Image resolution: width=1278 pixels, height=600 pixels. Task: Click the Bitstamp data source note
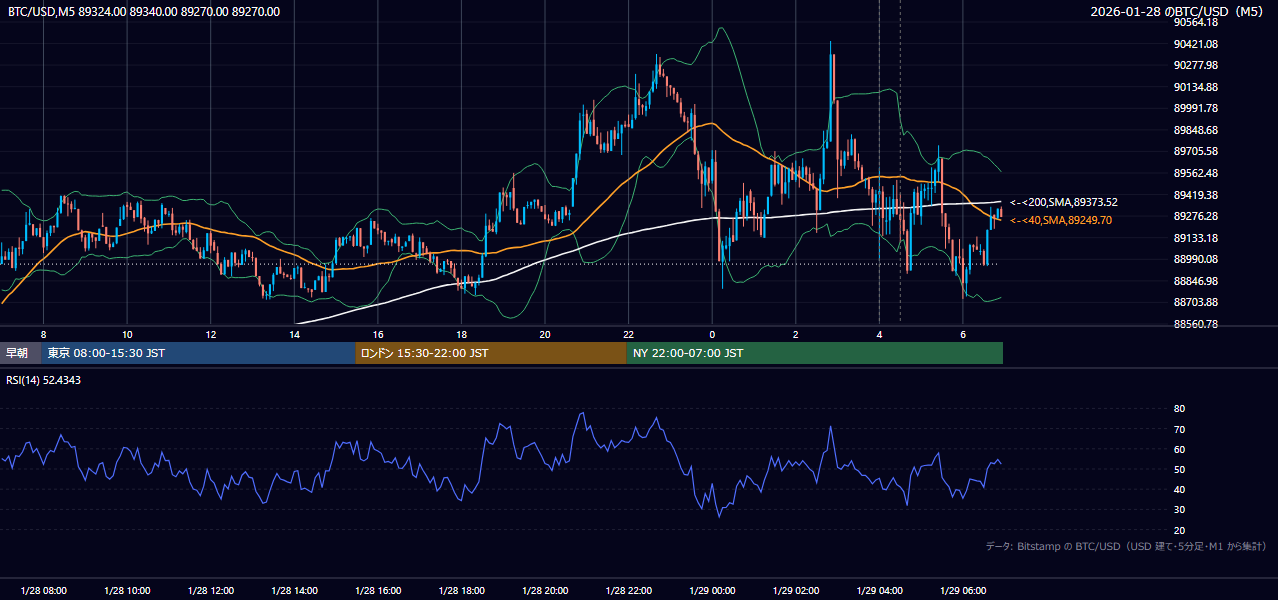(x=1127, y=547)
